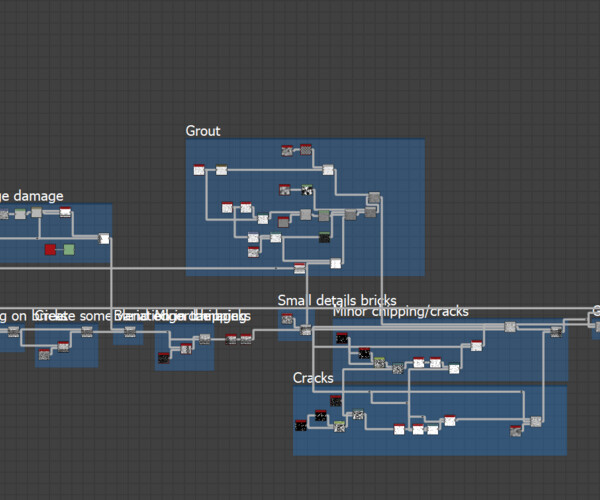Select the solid red node in damage frame

50,250
